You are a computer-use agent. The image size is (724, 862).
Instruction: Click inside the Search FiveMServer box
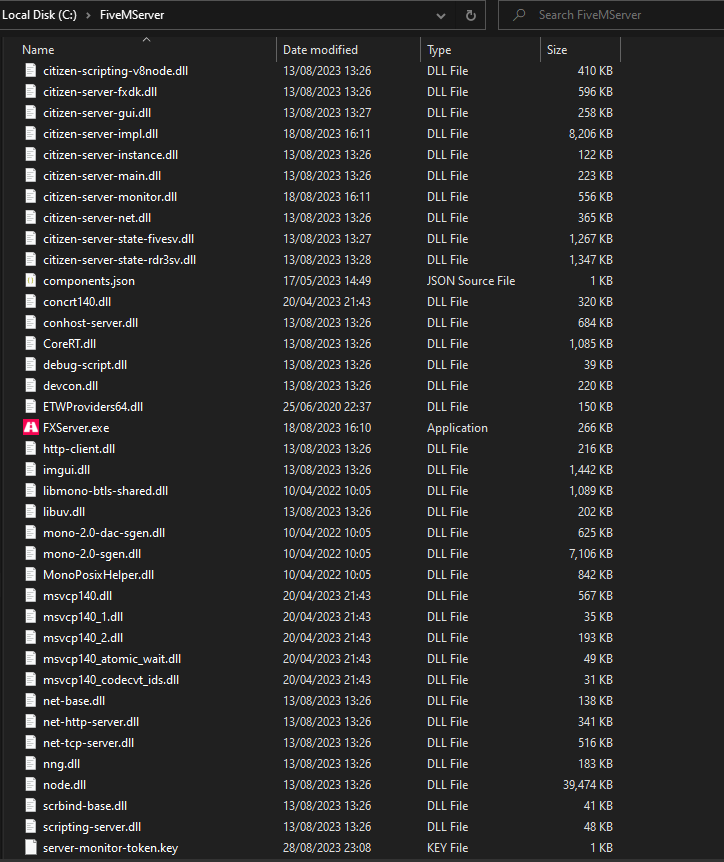point(590,15)
